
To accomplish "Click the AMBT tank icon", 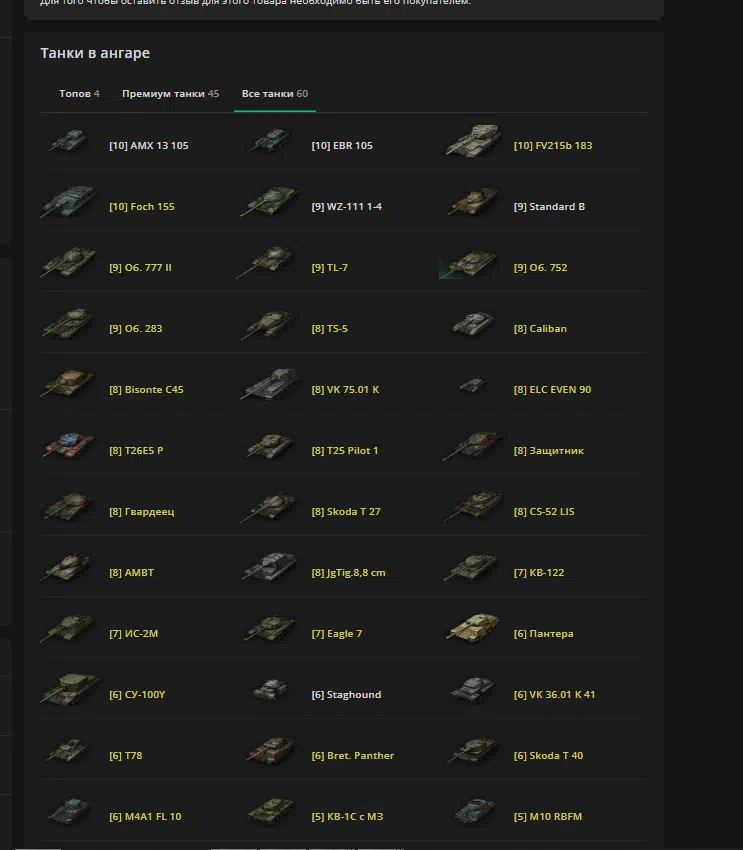I will [67, 568].
